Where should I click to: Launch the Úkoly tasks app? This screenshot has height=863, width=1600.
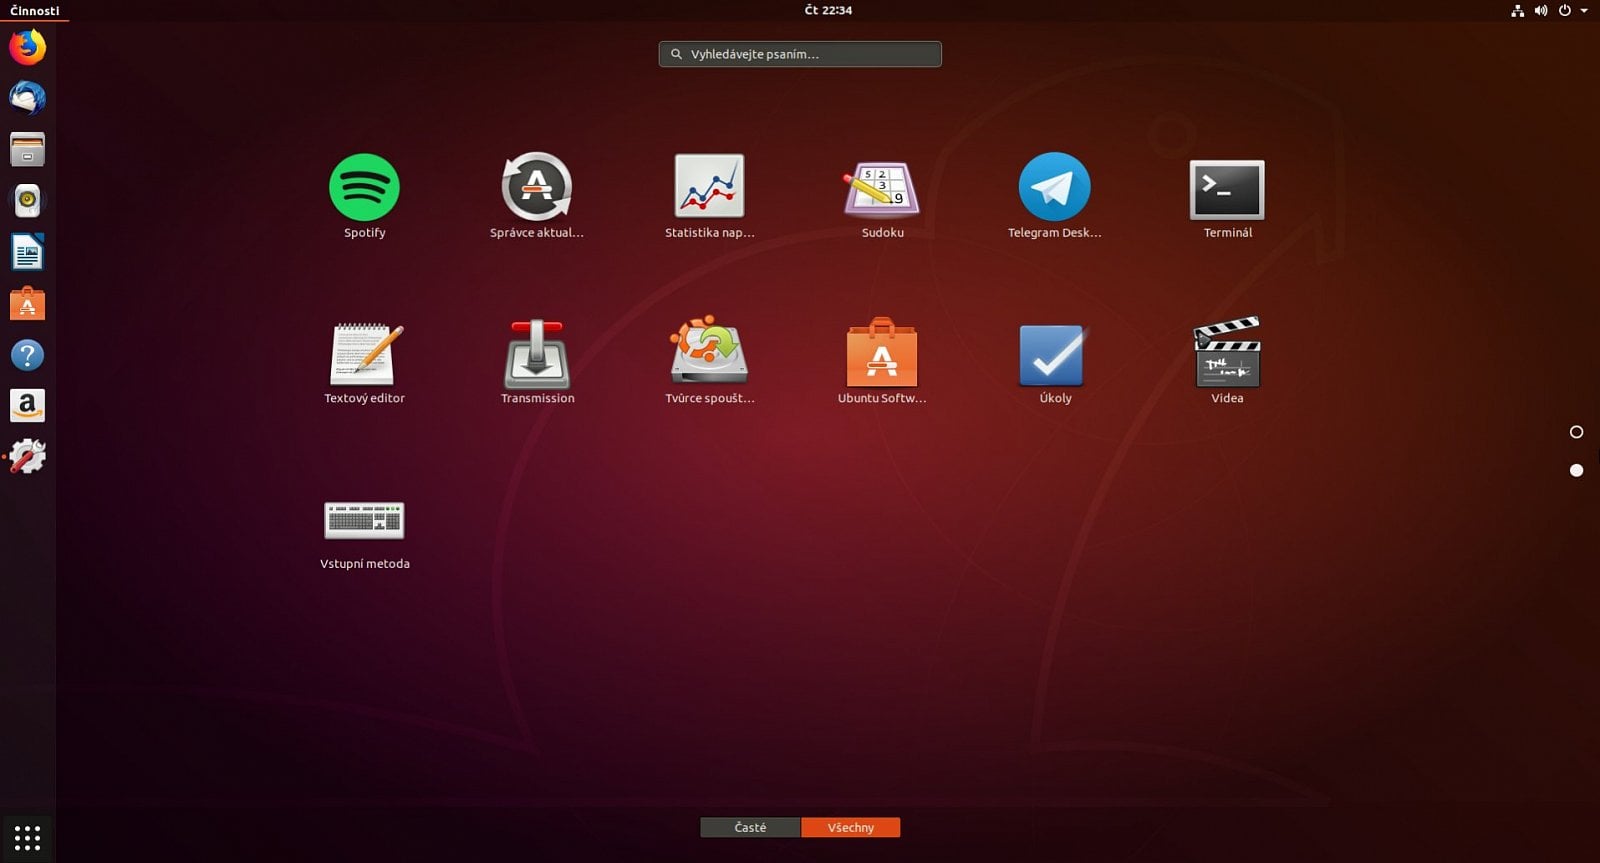[x=1052, y=355]
